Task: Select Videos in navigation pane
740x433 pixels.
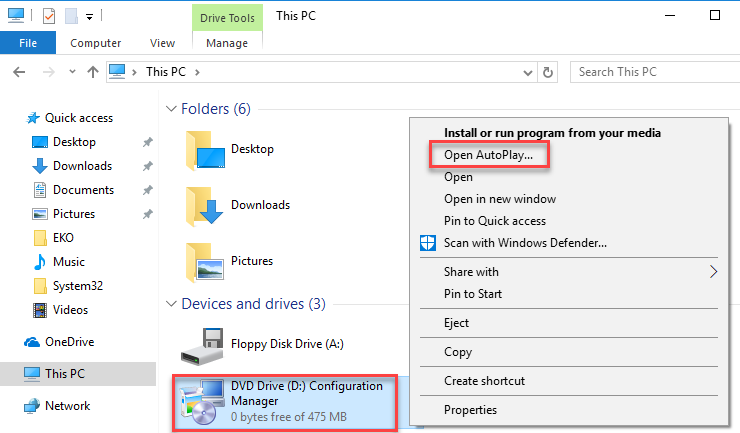Action: (x=70, y=310)
